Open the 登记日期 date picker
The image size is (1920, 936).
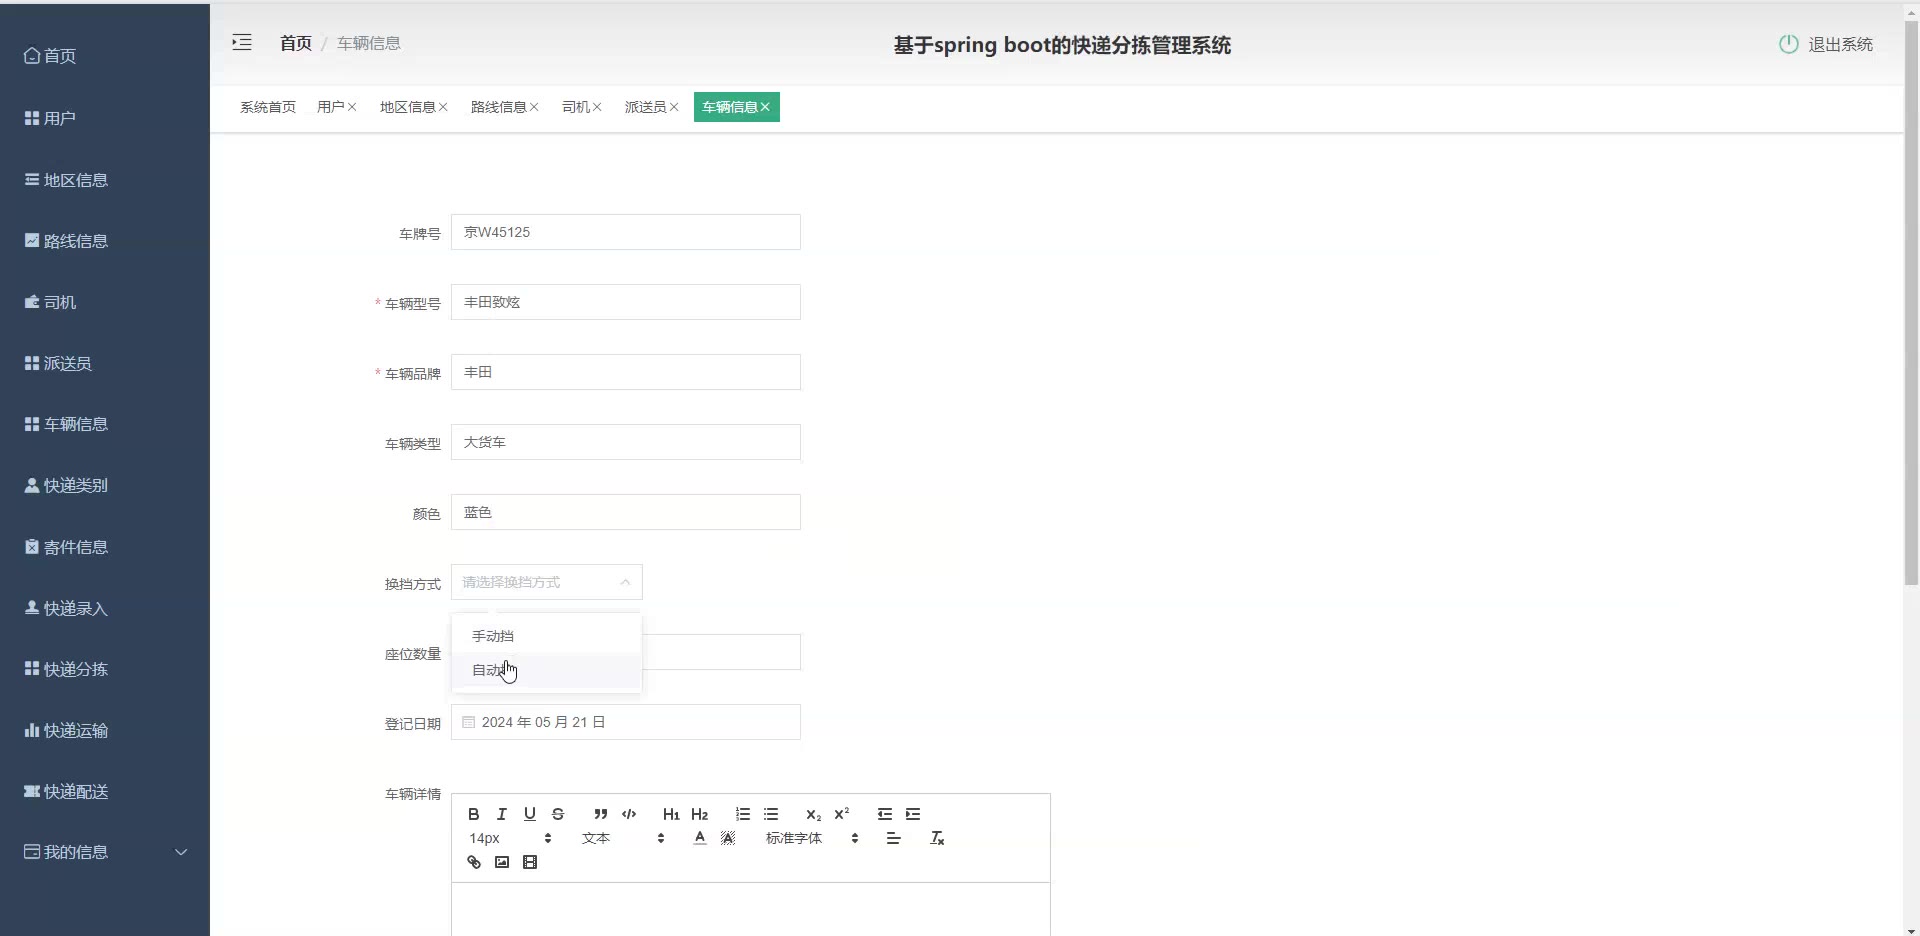point(626,722)
